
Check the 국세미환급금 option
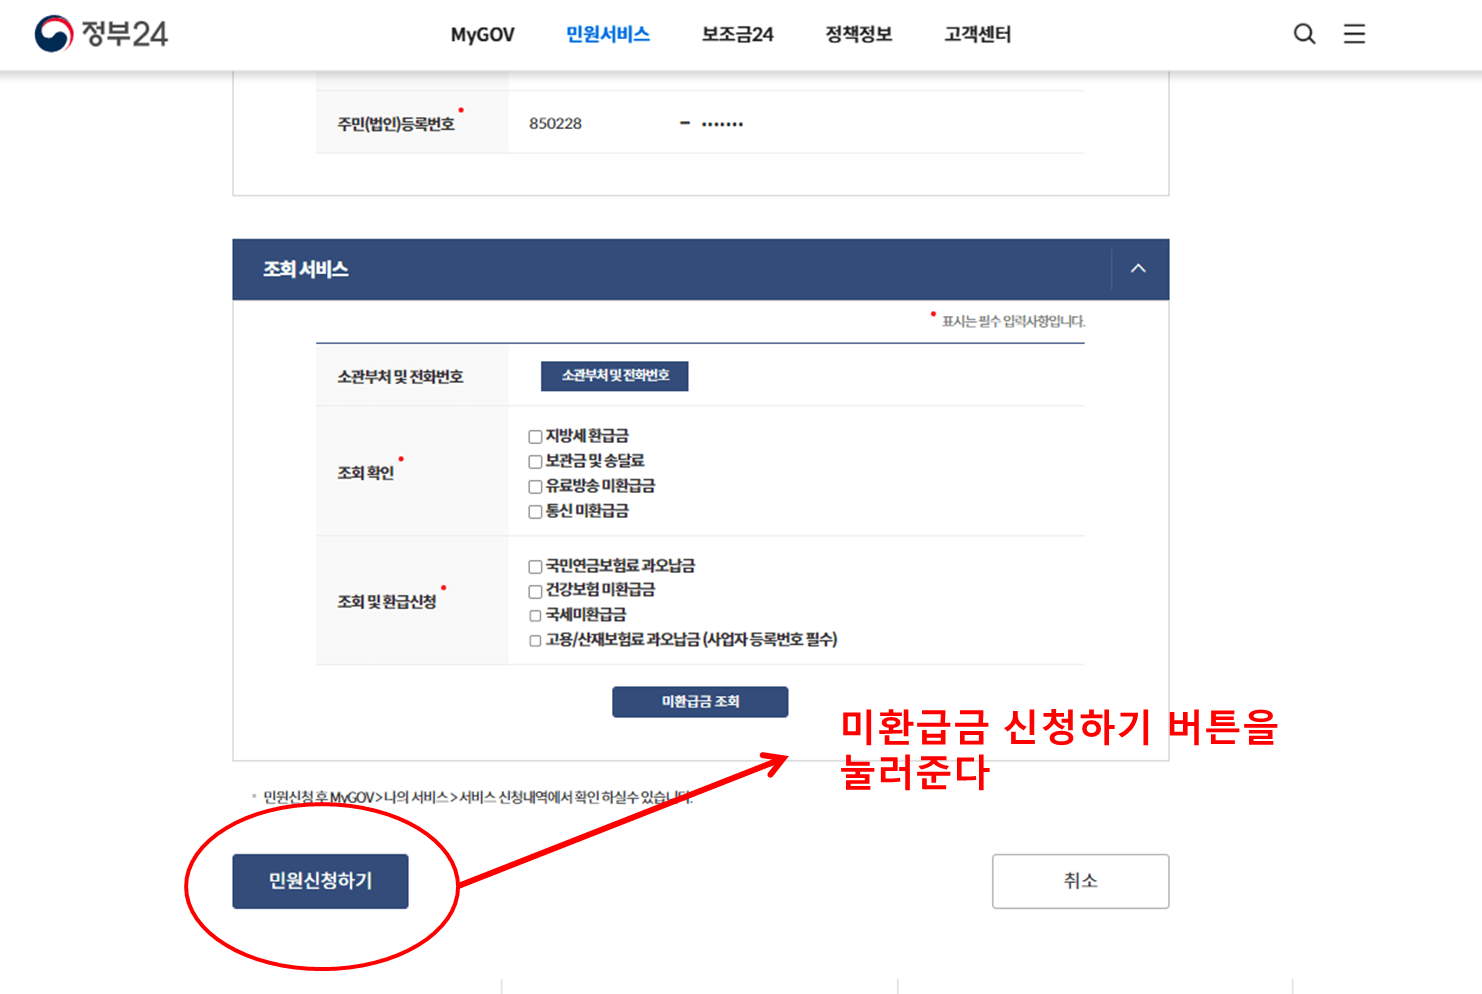[x=535, y=615]
